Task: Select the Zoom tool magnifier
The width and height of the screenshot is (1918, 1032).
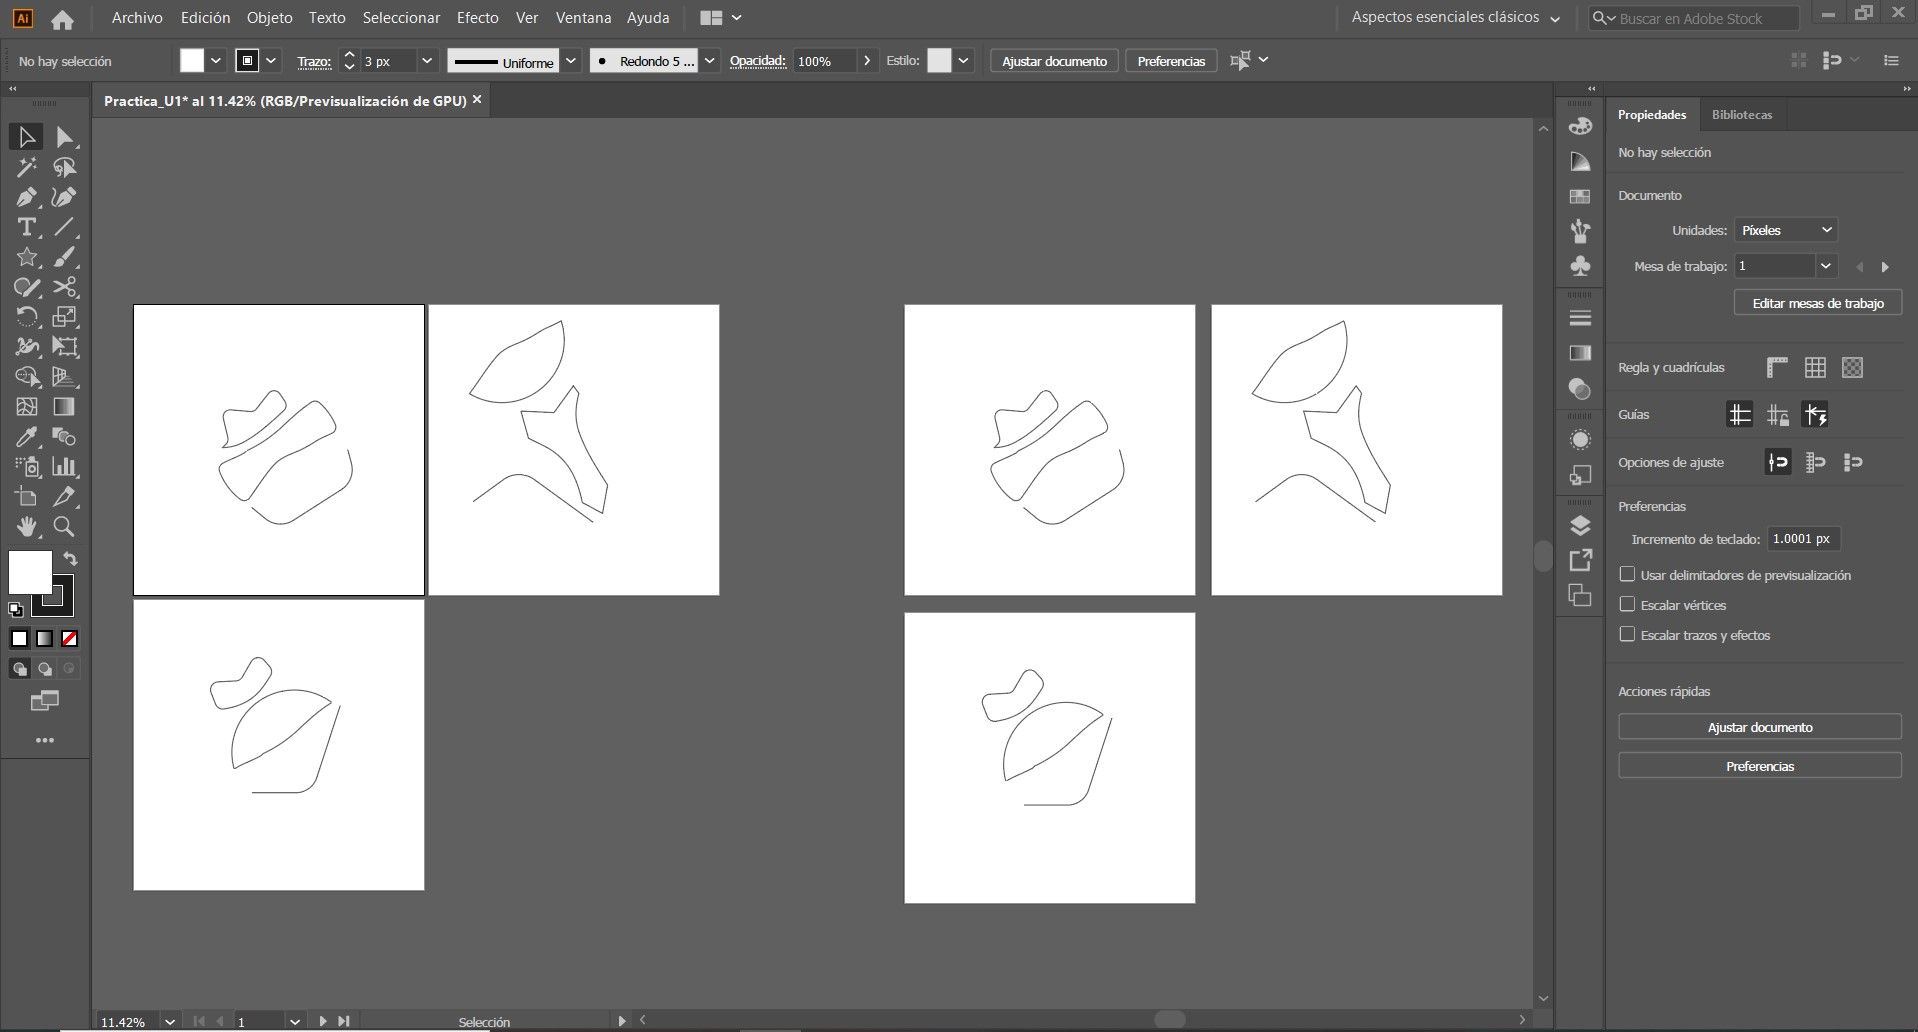Action: click(65, 527)
